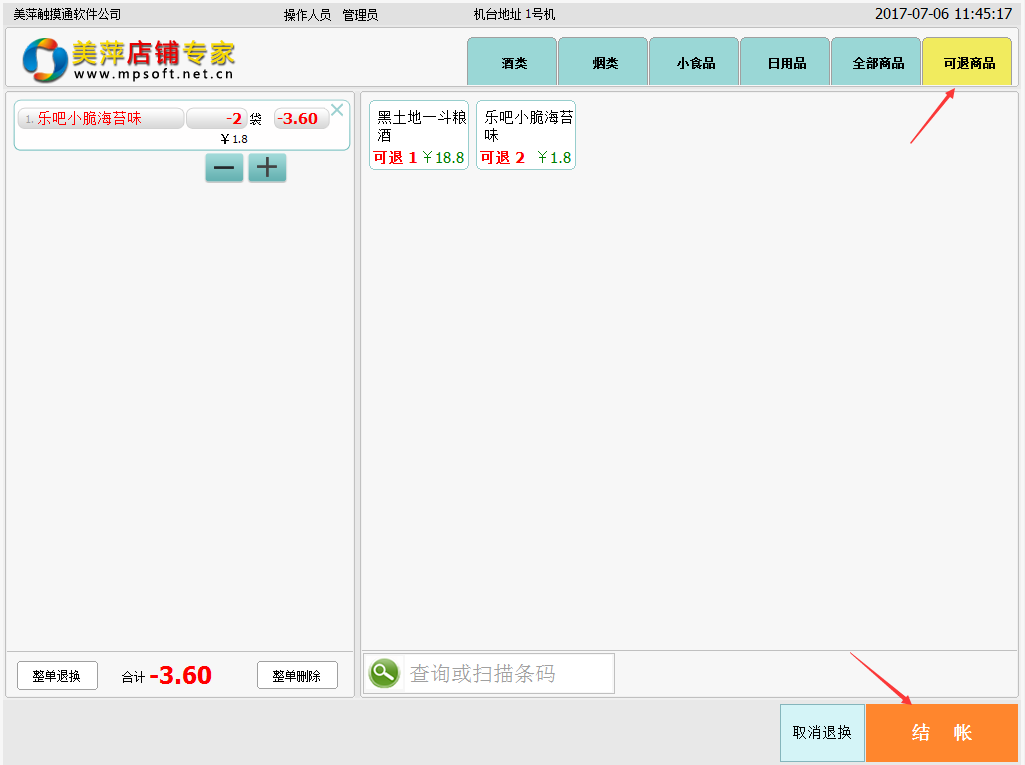Click the minus quantity button
The height and width of the screenshot is (765, 1025).
coord(224,168)
